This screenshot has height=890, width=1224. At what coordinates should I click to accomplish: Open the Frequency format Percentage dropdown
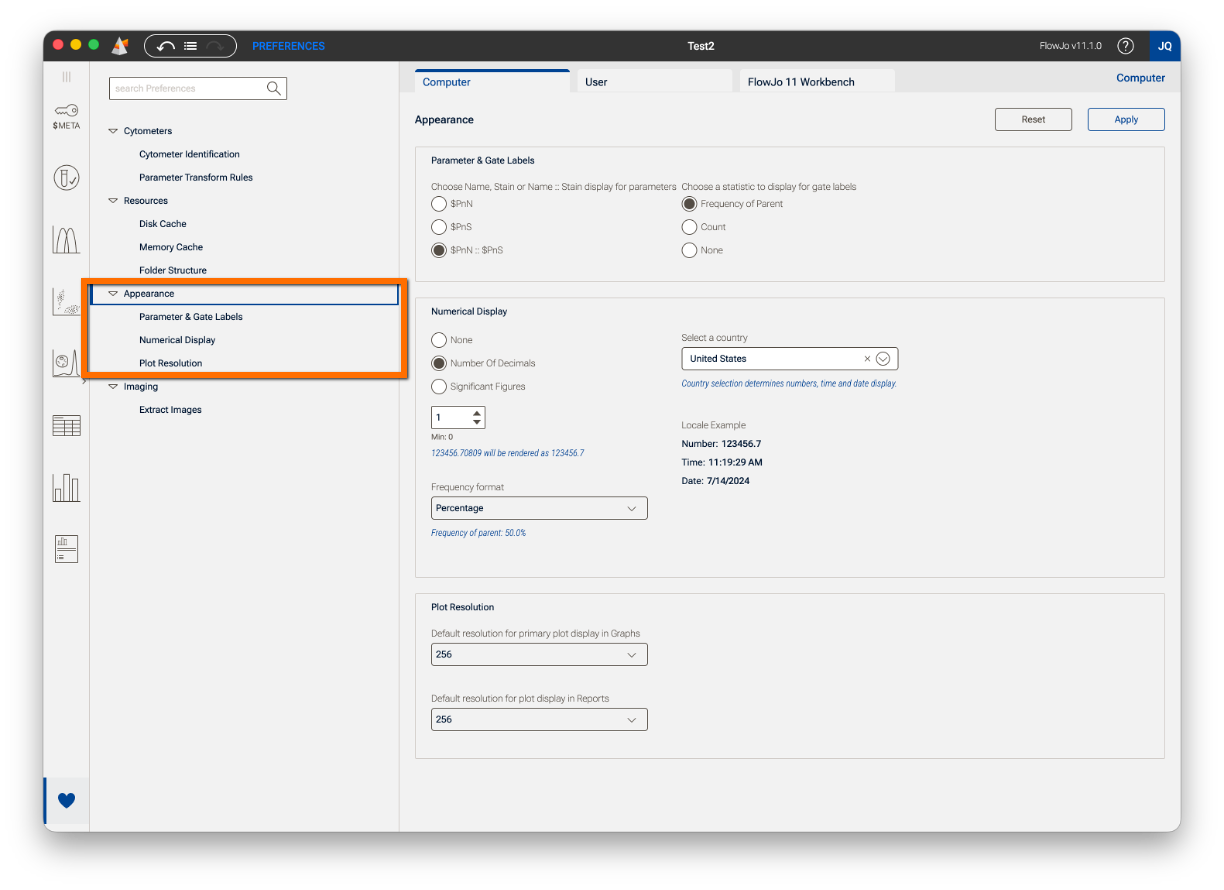tap(539, 508)
